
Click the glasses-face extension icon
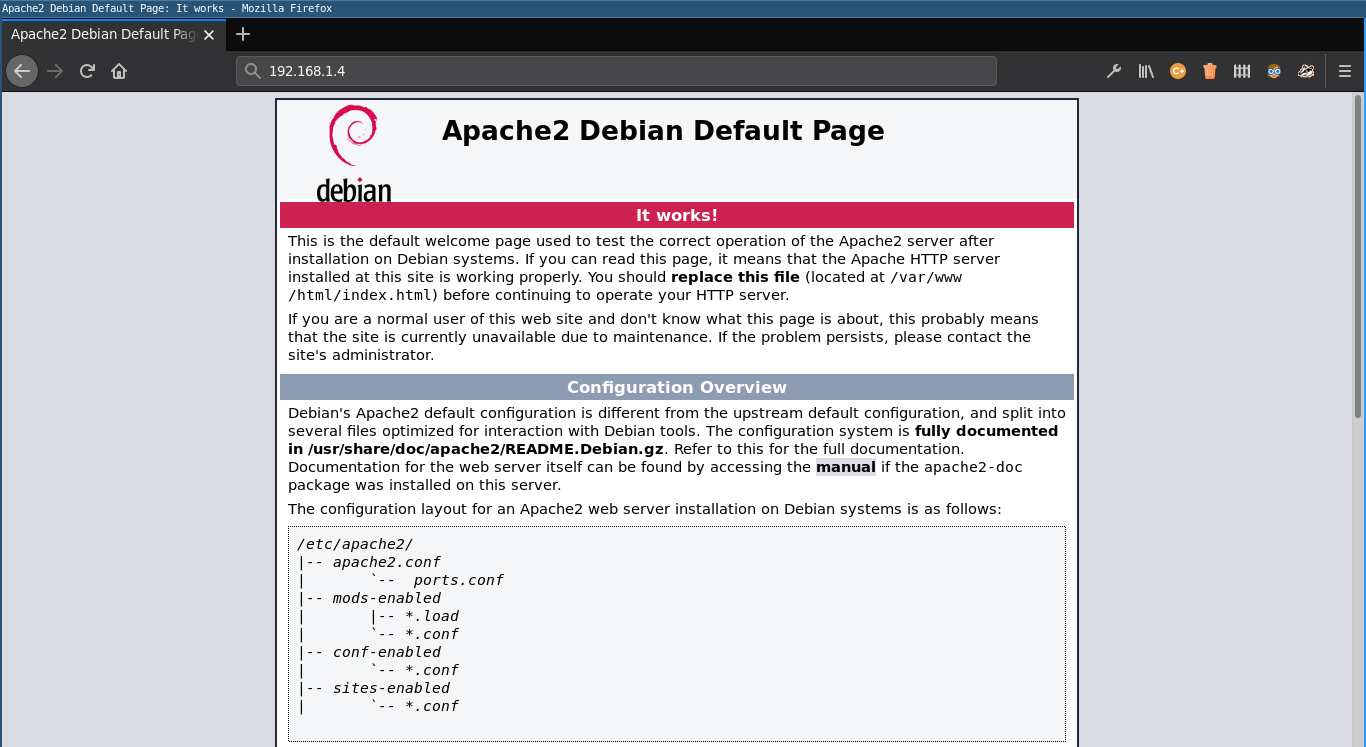[1274, 71]
